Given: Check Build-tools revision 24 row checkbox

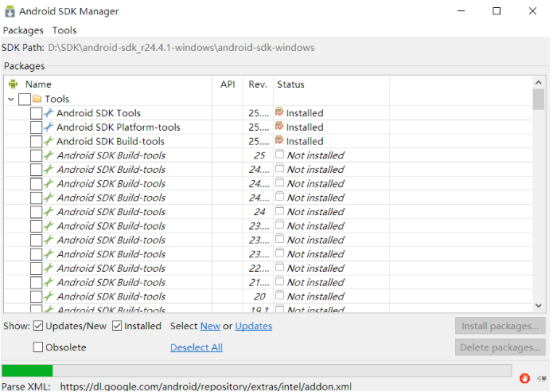Looking at the screenshot, I should click(x=36, y=212).
